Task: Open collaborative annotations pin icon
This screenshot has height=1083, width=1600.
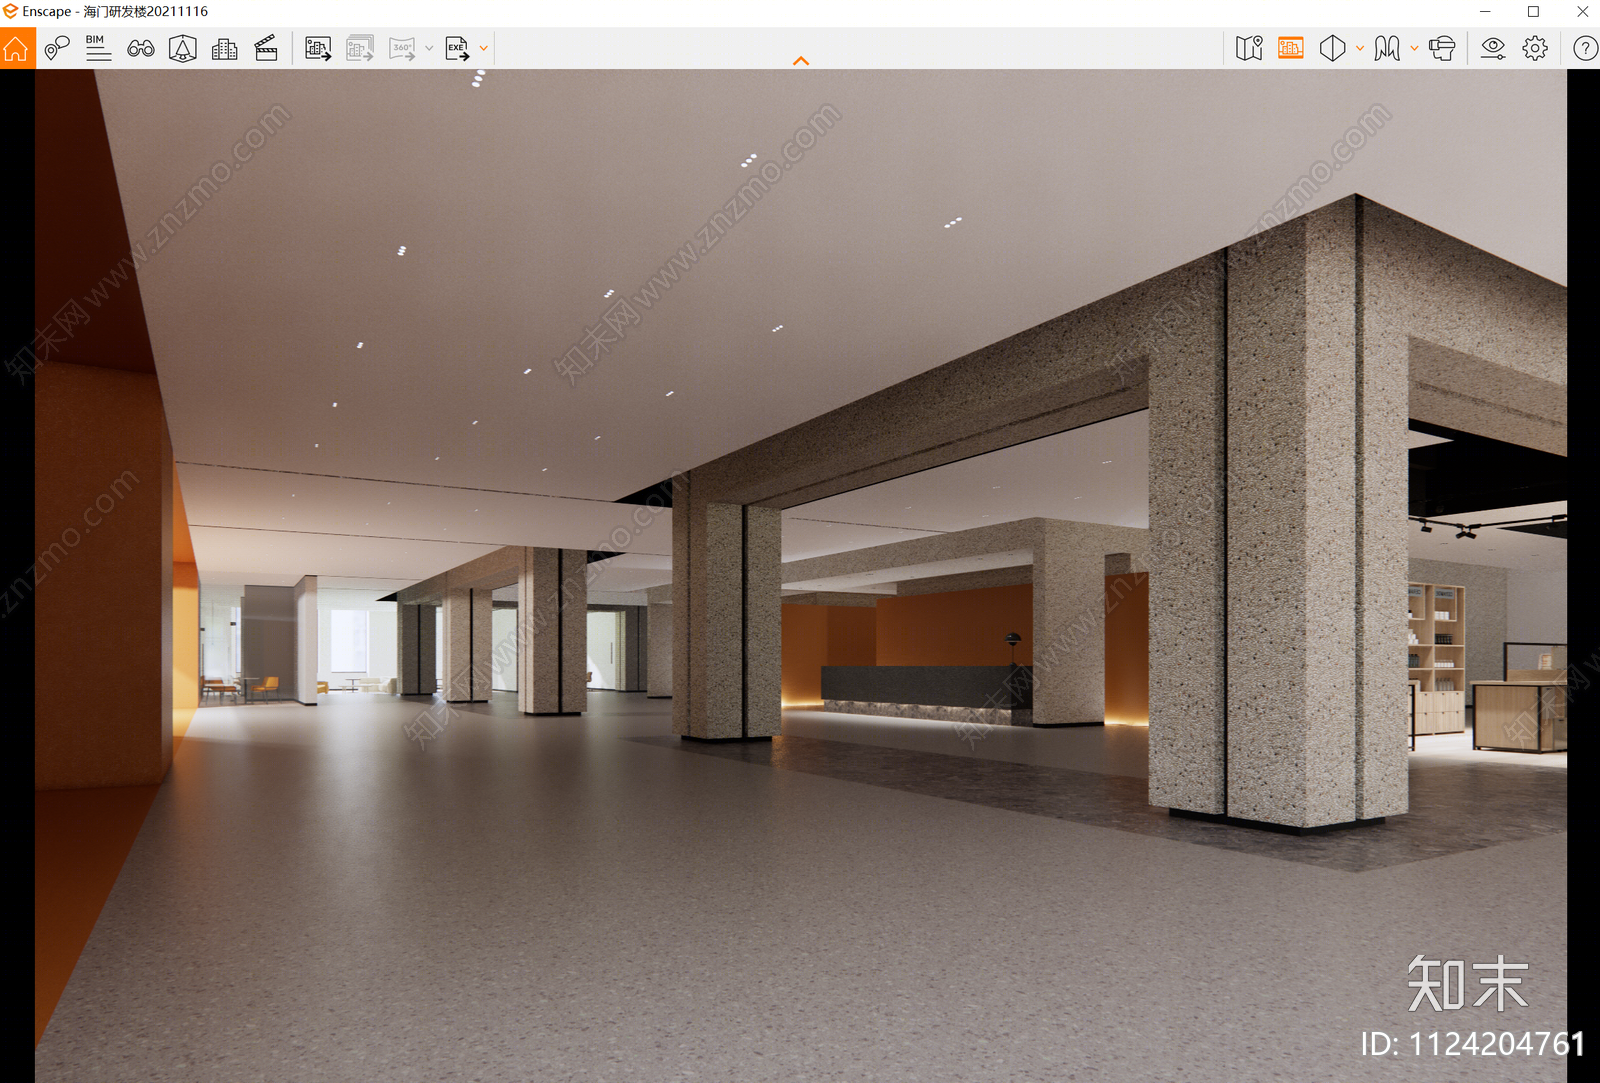Action: tap(57, 48)
